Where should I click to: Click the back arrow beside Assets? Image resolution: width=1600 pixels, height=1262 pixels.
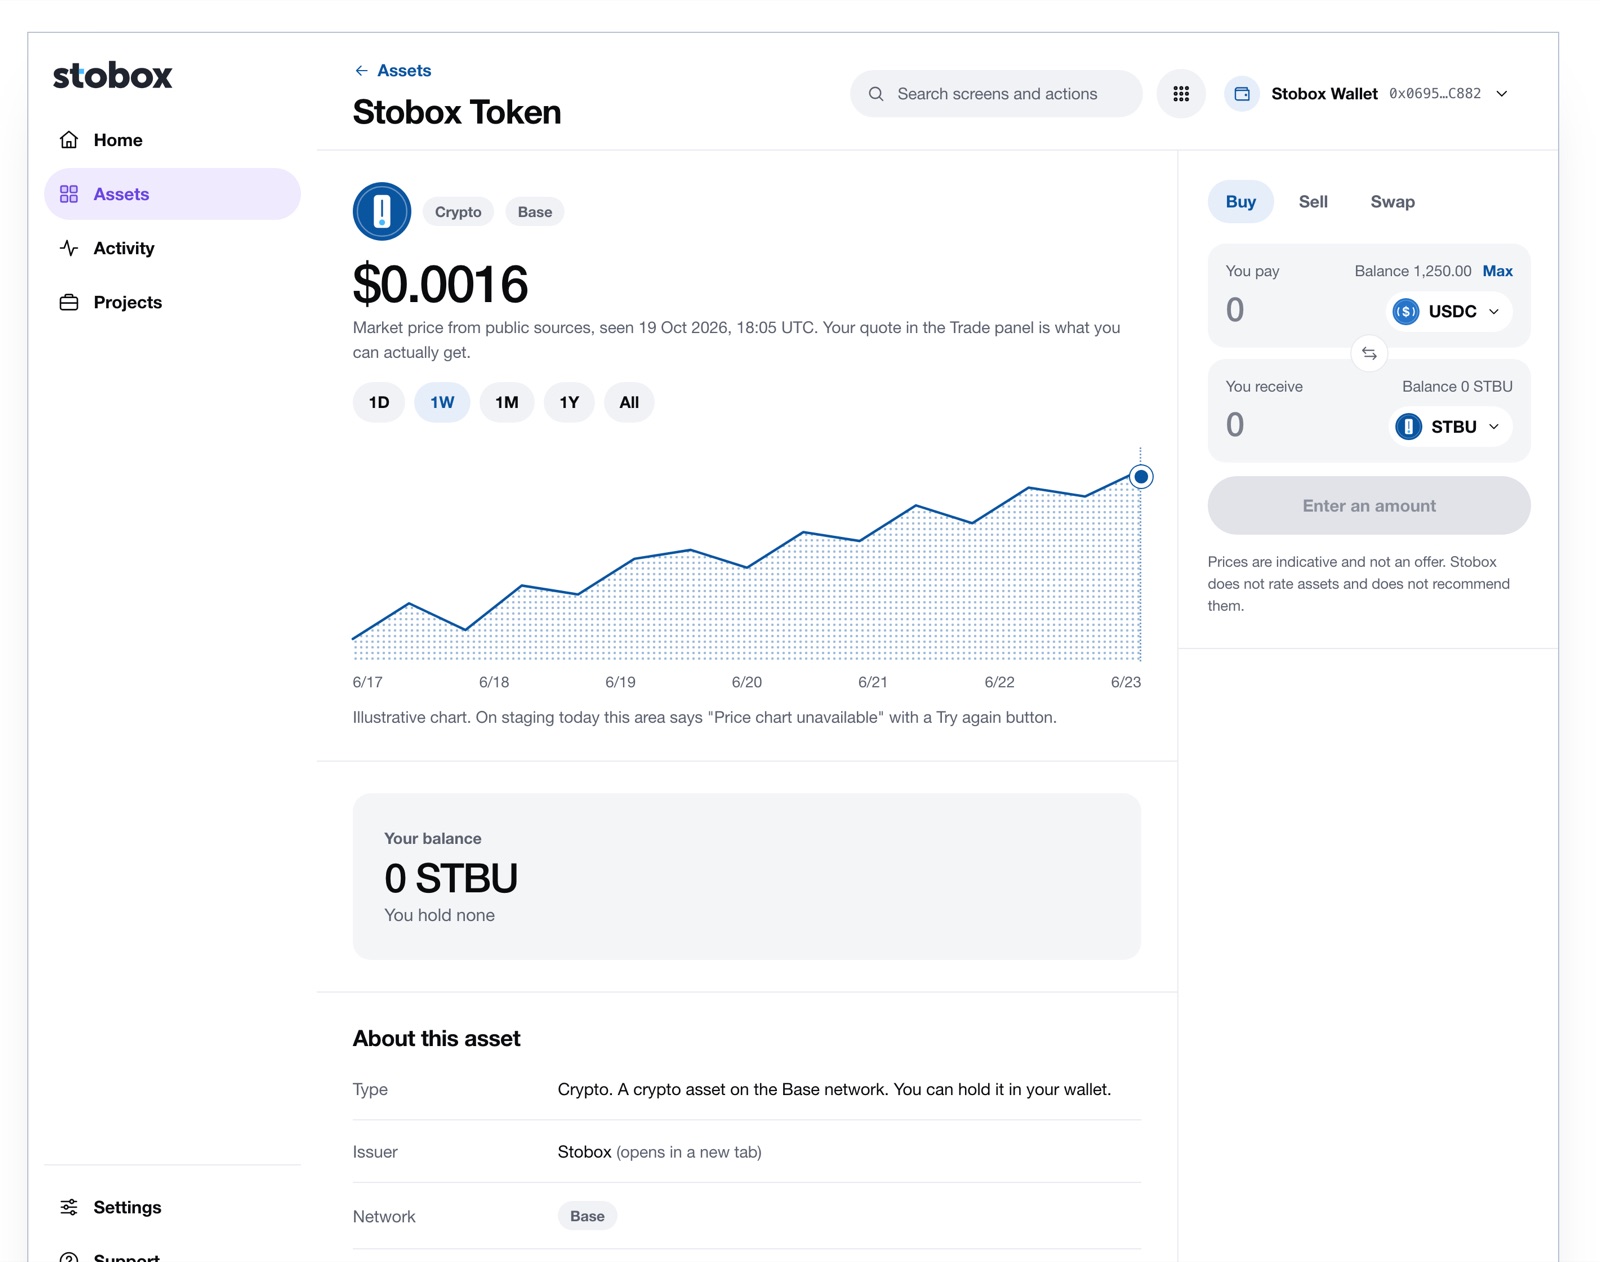361,71
